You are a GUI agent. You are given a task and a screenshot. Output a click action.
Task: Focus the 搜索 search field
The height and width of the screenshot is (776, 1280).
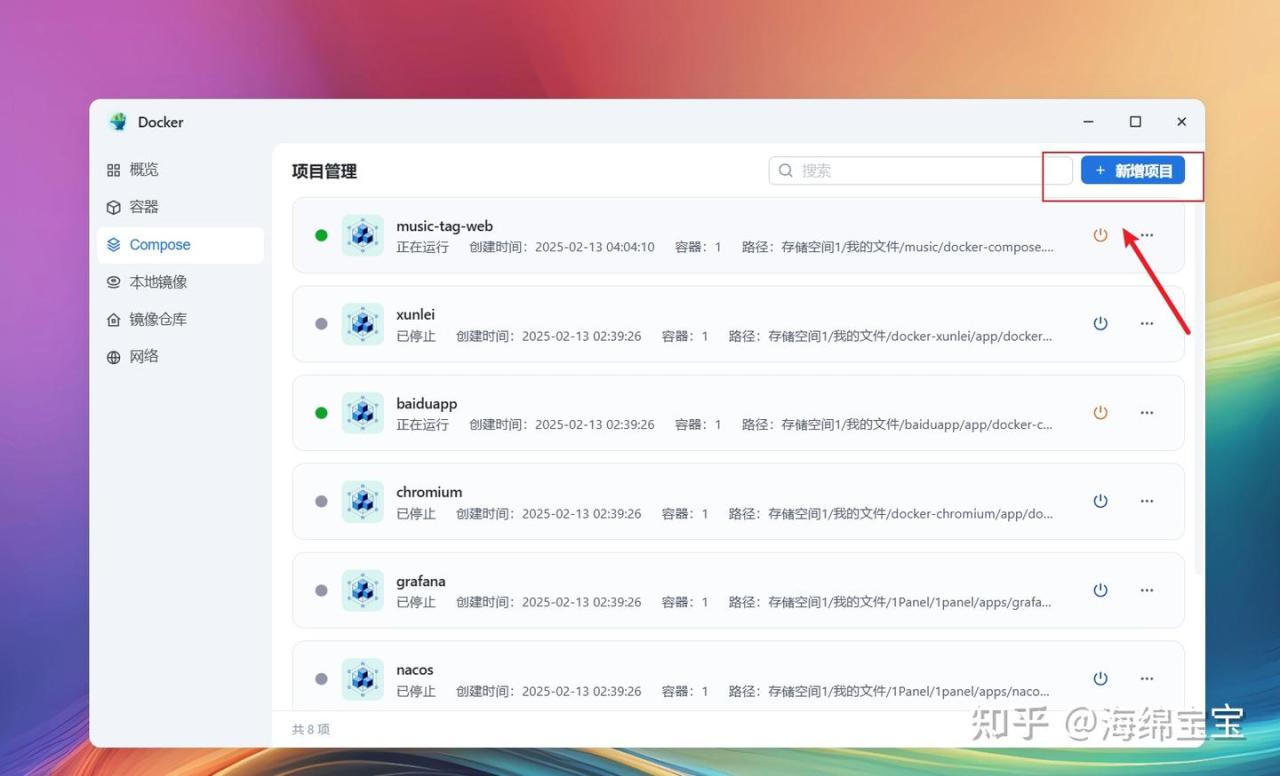coord(920,171)
